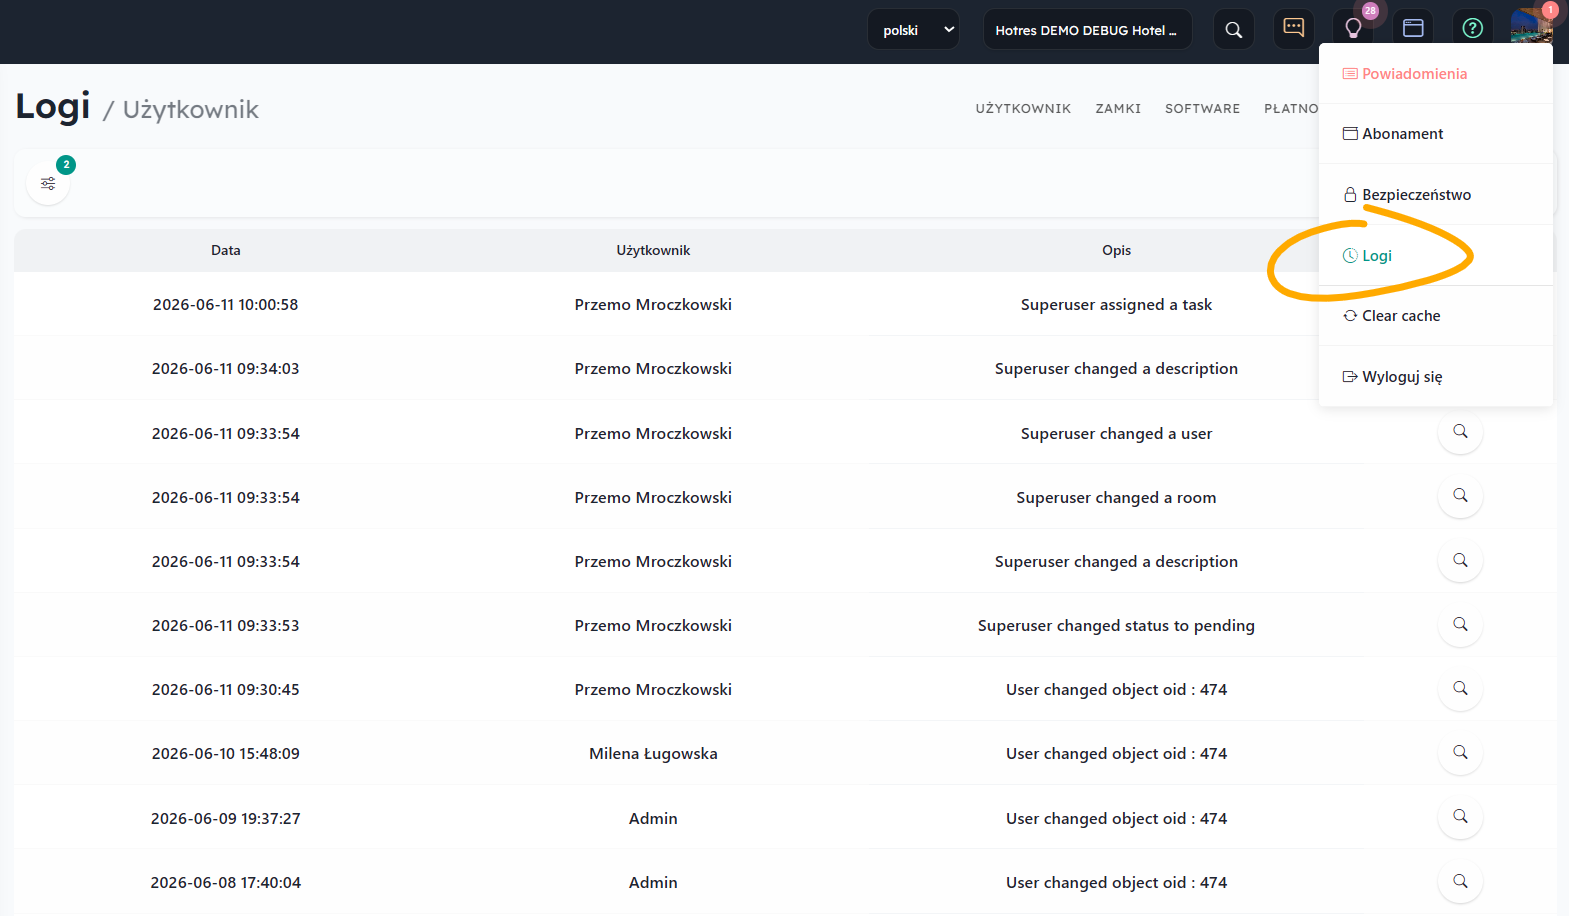This screenshot has width=1569, height=917.
Task: Click 'Superuser changed a room' text
Action: [x=1116, y=498]
